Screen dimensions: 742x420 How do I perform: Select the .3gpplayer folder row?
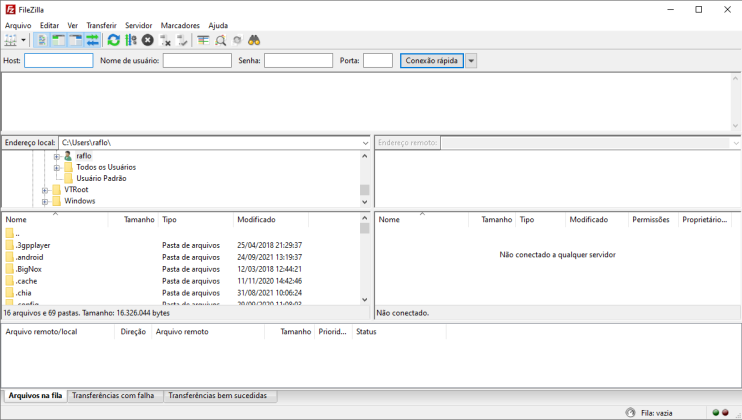(182, 245)
